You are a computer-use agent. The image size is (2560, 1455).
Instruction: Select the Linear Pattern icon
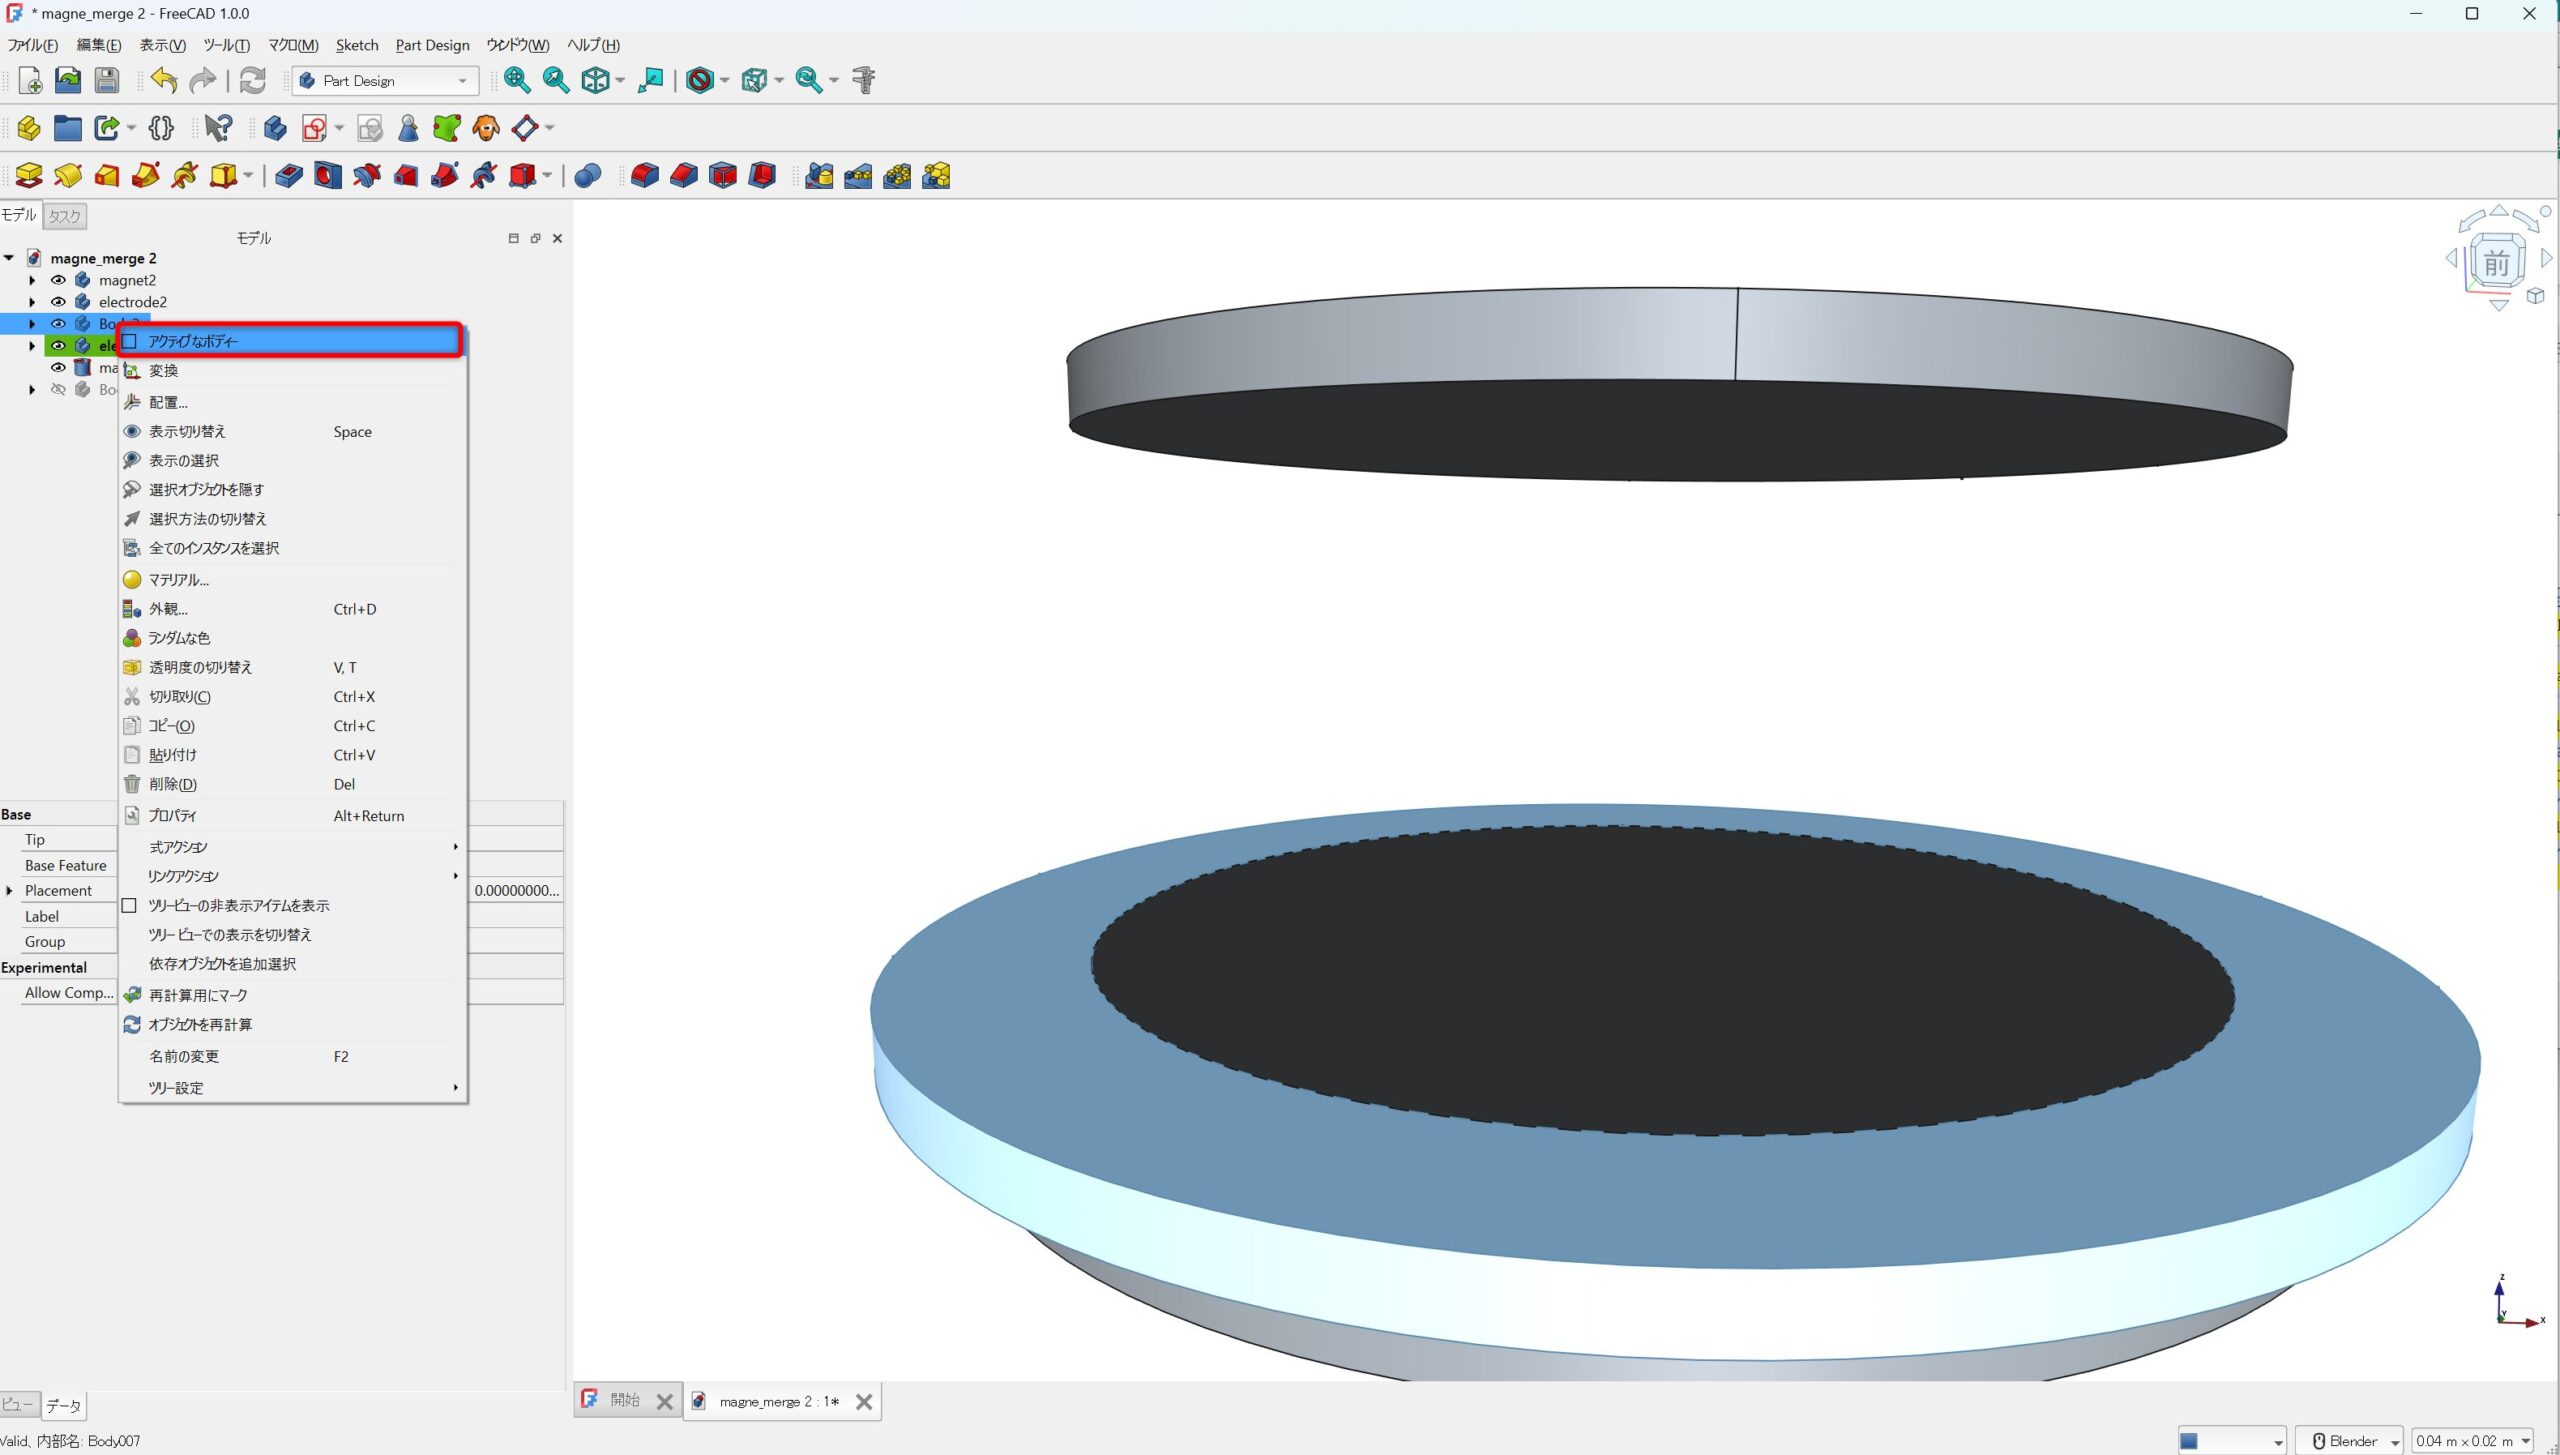pos(858,176)
